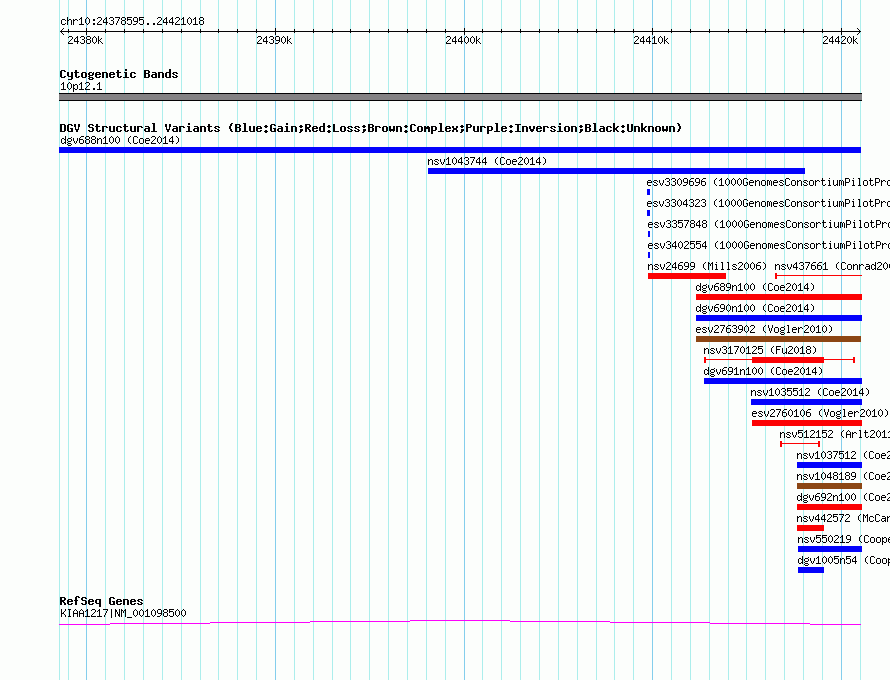Open dgv691n100 (Coe2014) variant
This screenshot has height=680, width=890.
(x=763, y=371)
